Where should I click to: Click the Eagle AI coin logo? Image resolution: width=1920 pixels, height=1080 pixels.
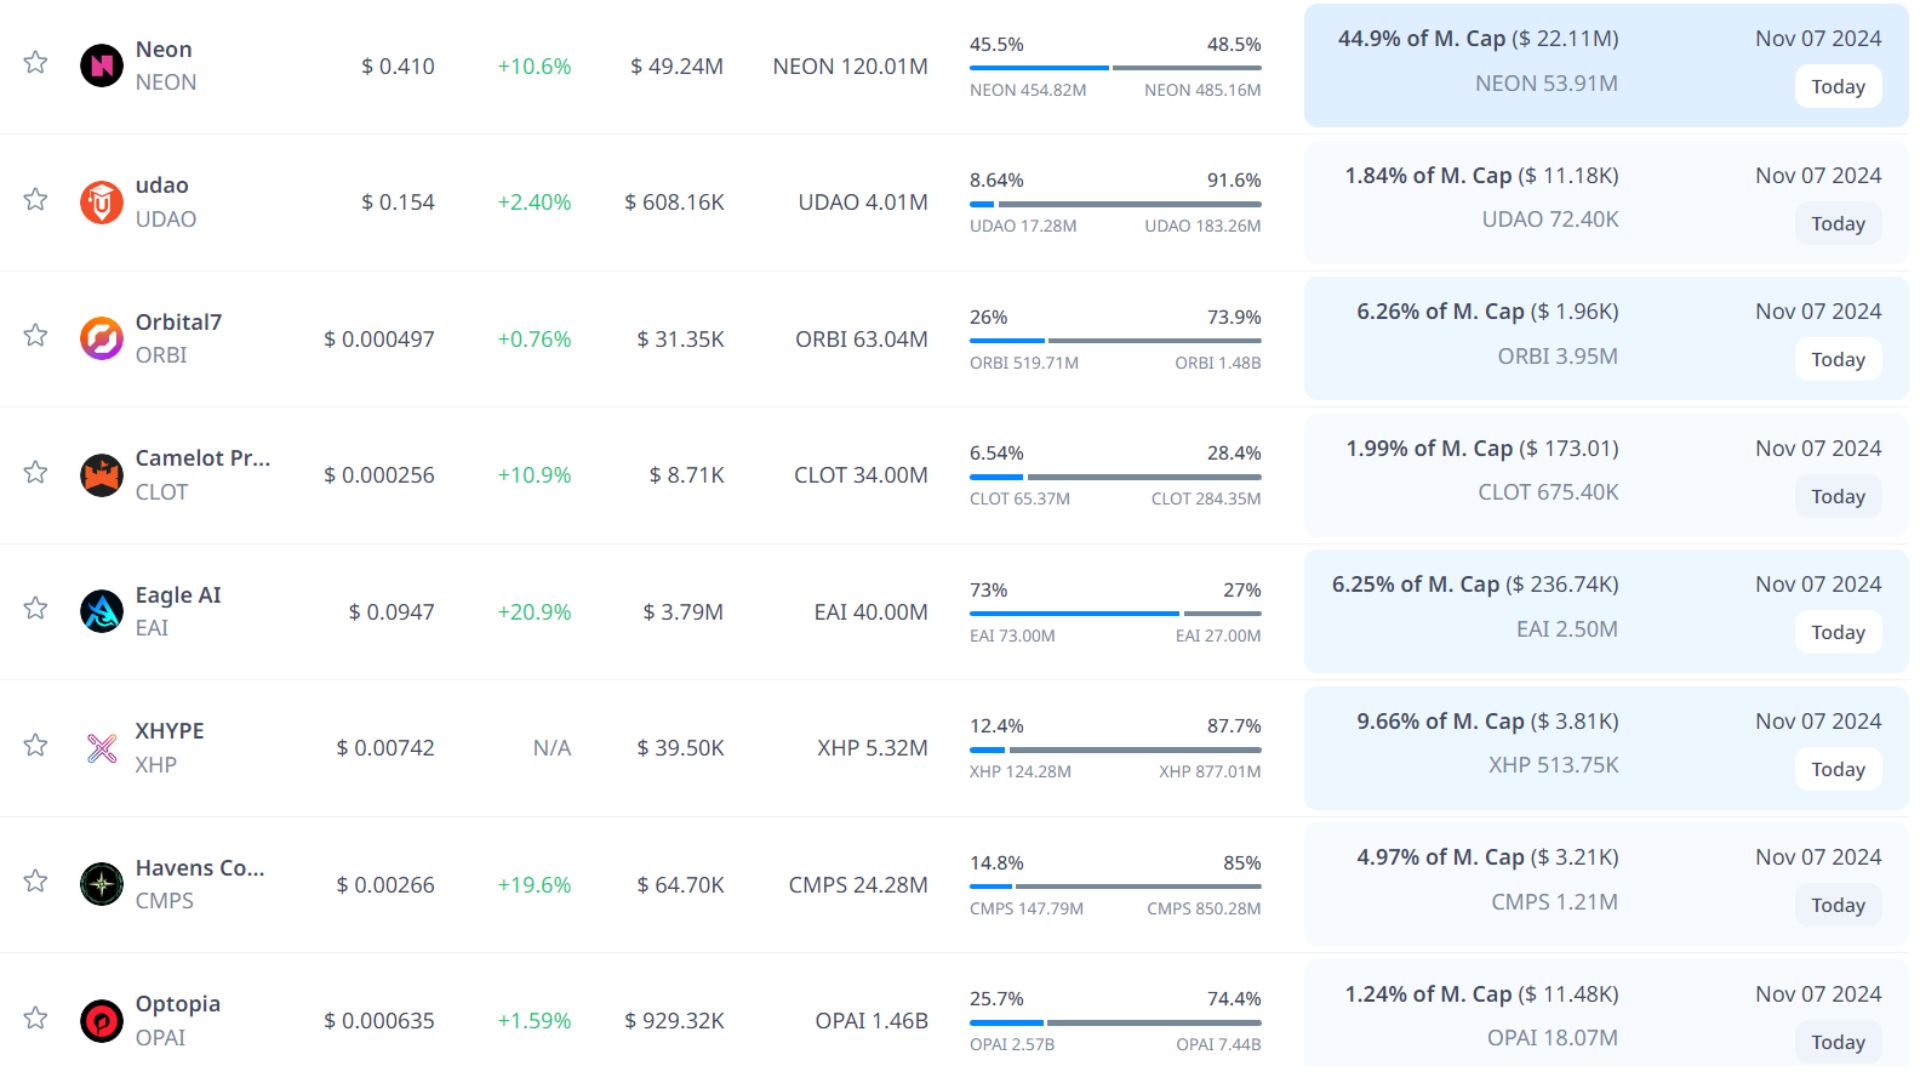point(101,612)
